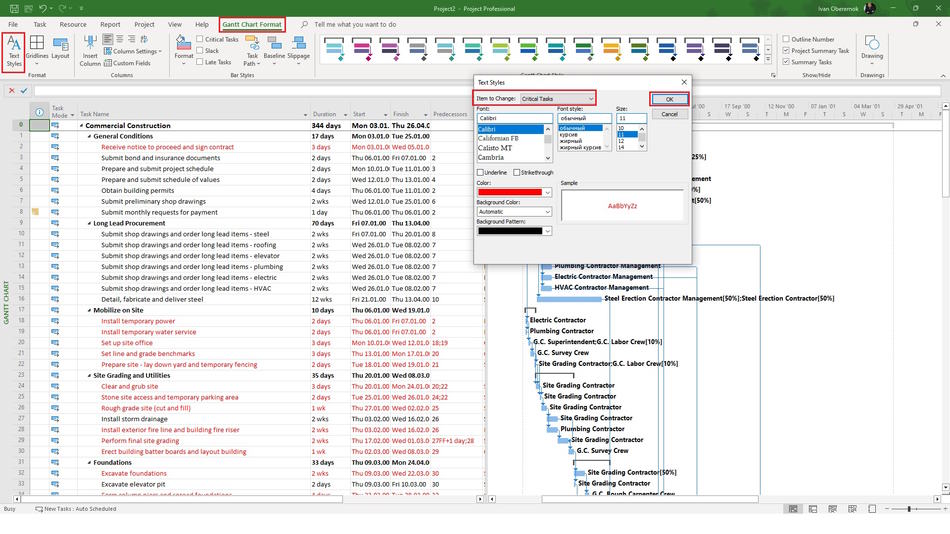This screenshot has width=950, height=534.
Task: Align column text right
Action: pyautogui.click(x=131, y=39)
